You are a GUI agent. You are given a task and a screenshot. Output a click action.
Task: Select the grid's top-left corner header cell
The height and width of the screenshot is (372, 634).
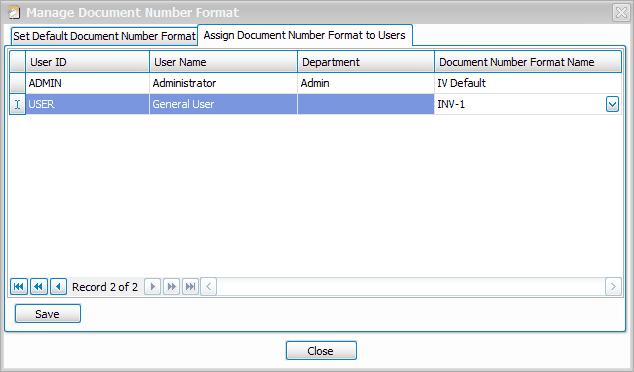pos(17,62)
